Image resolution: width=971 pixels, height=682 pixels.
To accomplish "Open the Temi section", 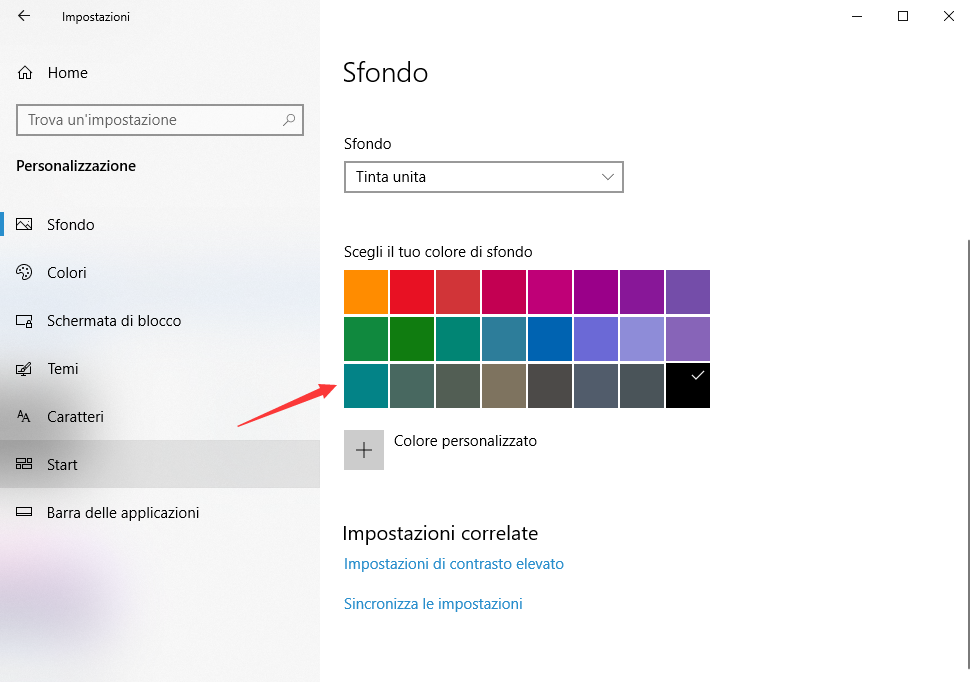I will coord(160,369).
